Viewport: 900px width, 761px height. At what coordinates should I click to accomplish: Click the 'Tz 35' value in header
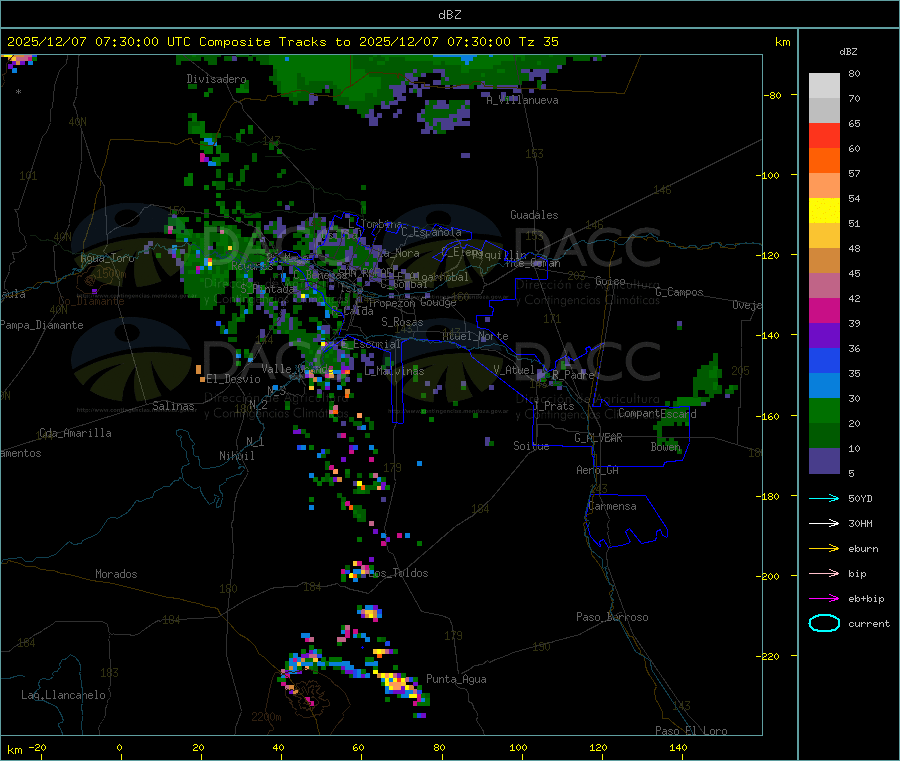(539, 42)
